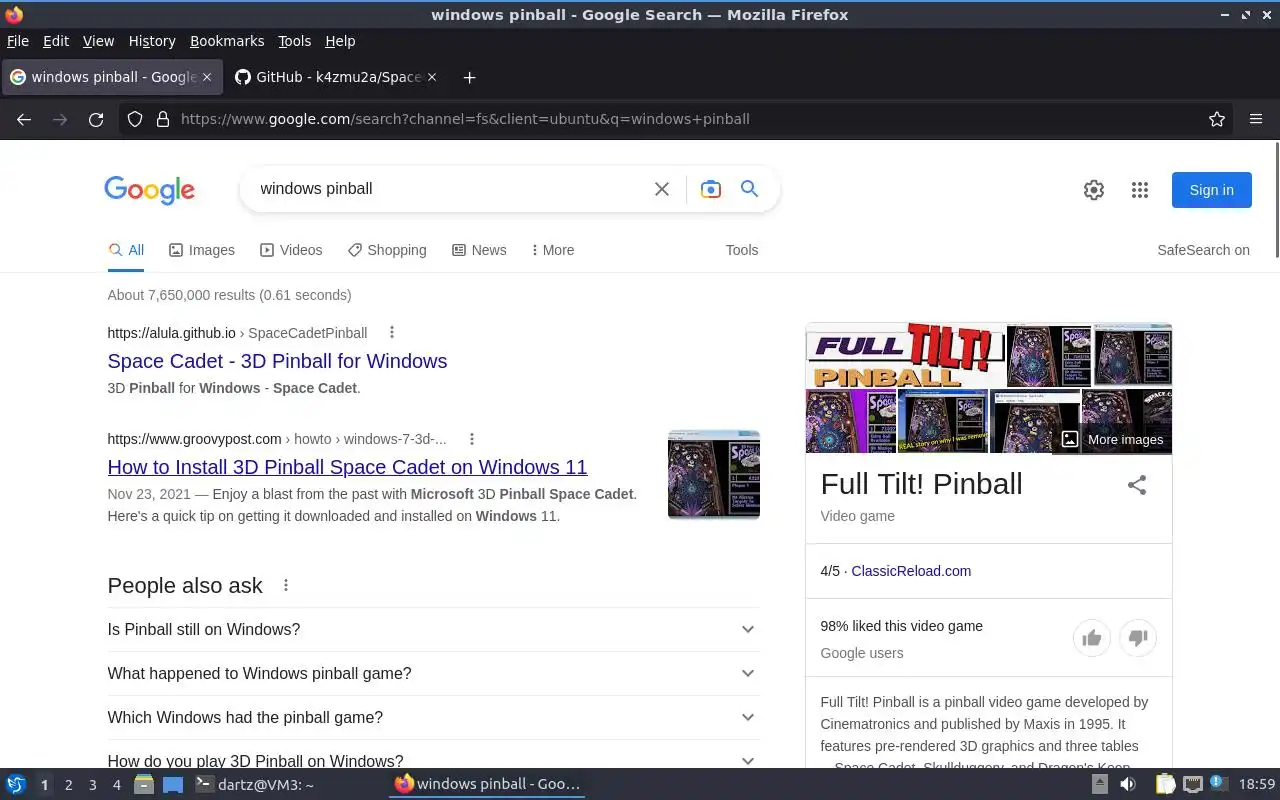Open the Google apps grid
Viewport: 1280px width, 800px height.
pyautogui.click(x=1140, y=190)
